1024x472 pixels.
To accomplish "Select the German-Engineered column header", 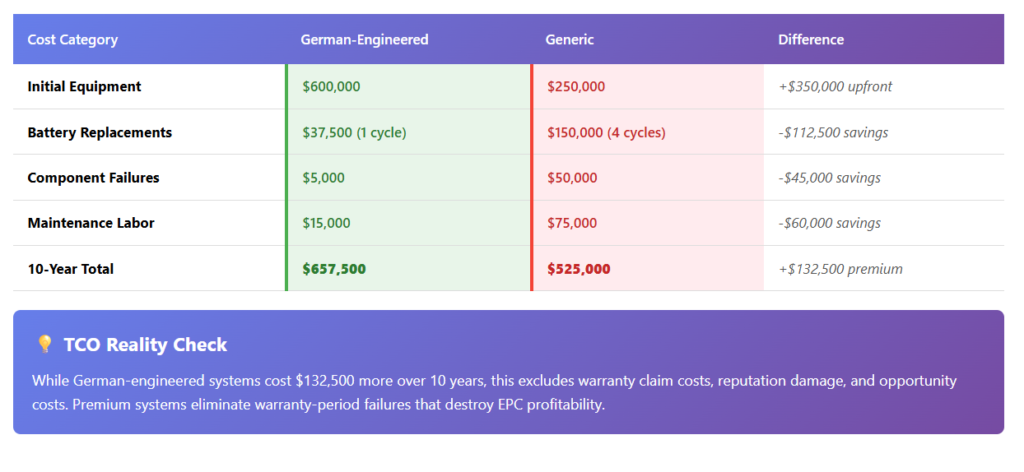I will coord(364,40).
